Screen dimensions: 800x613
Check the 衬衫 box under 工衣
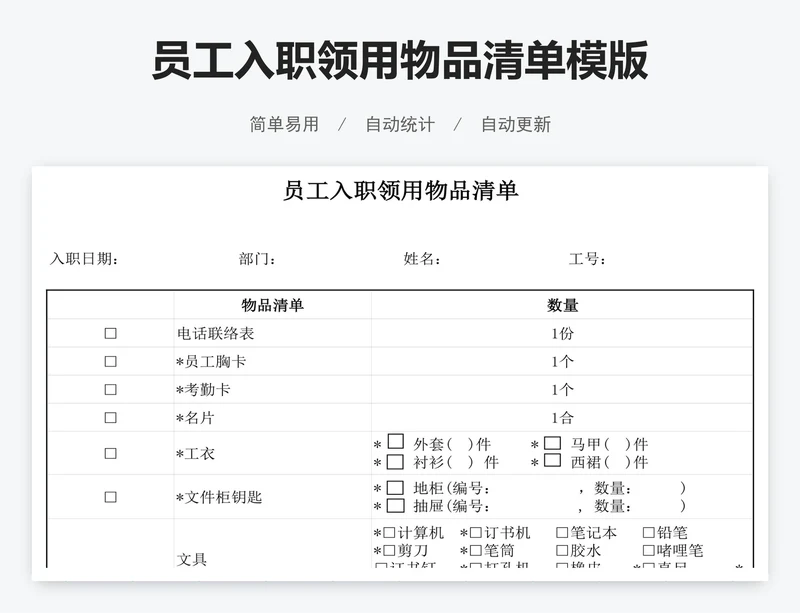(396, 461)
